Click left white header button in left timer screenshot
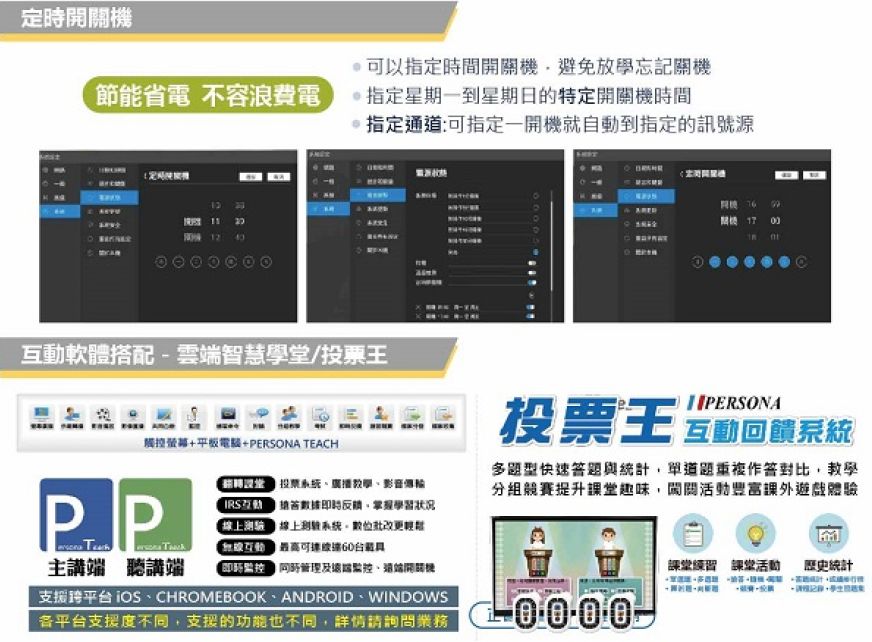 tap(251, 176)
